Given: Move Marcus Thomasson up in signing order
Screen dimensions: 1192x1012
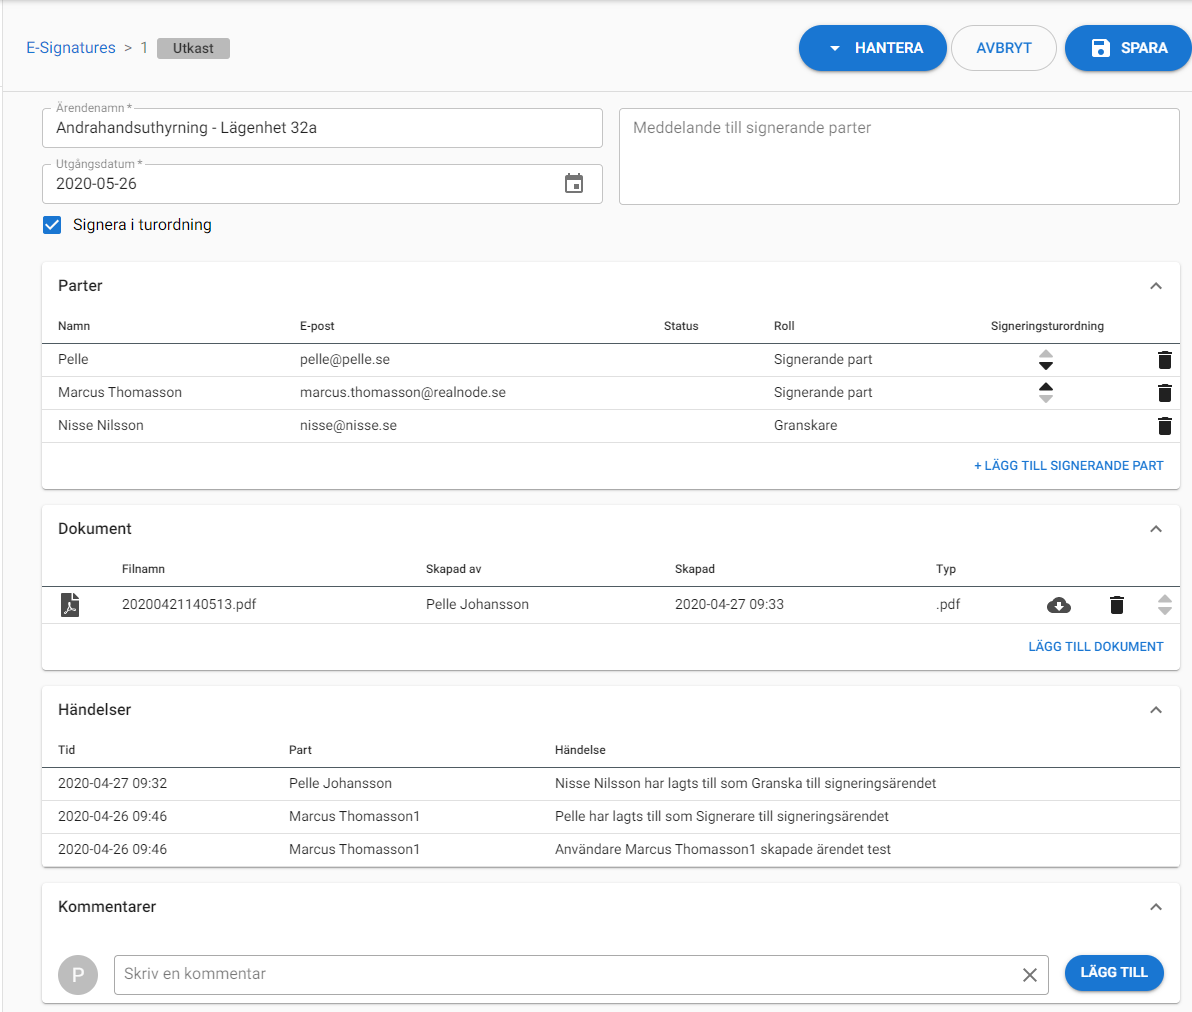Looking at the screenshot, I should [1046, 387].
